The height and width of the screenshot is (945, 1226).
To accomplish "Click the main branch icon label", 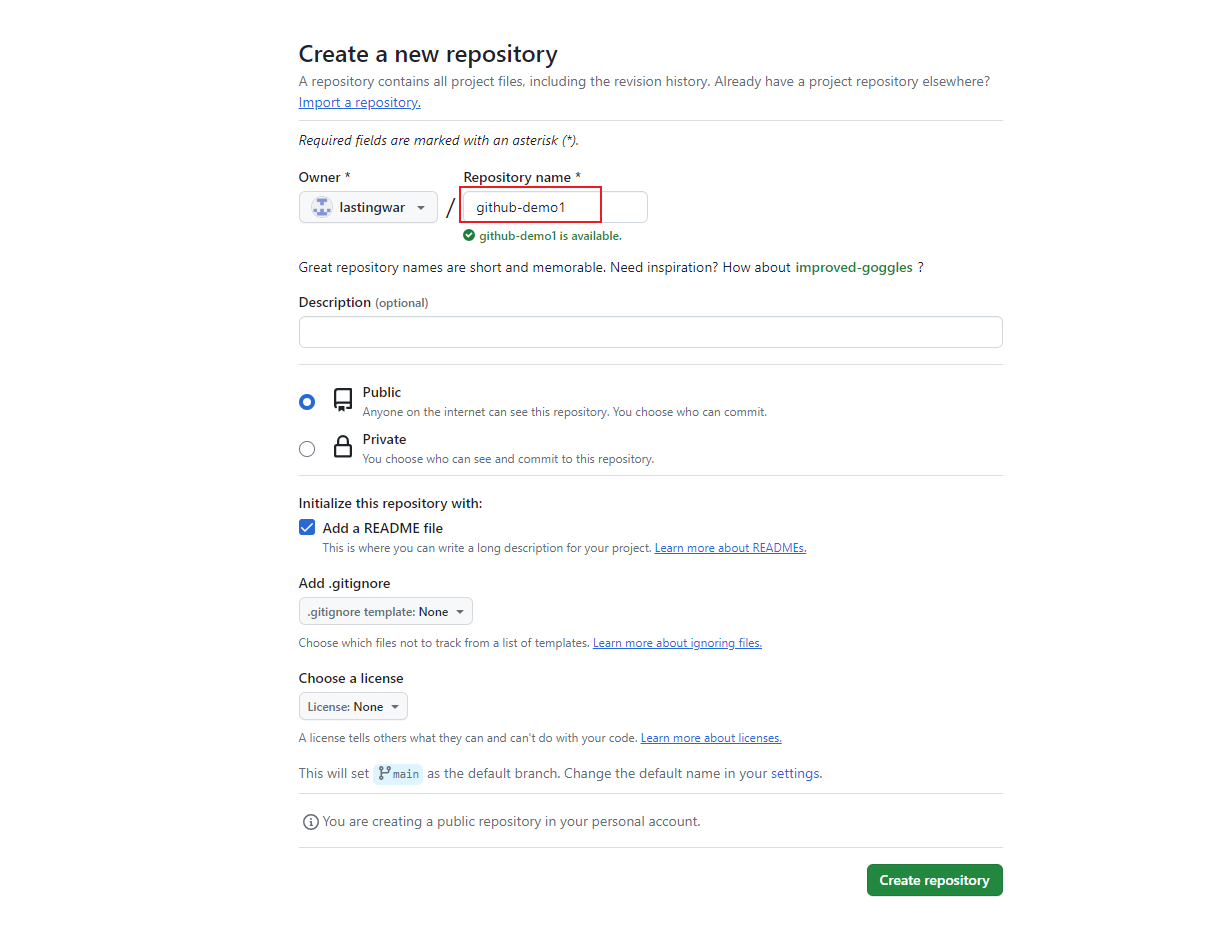I will point(398,773).
